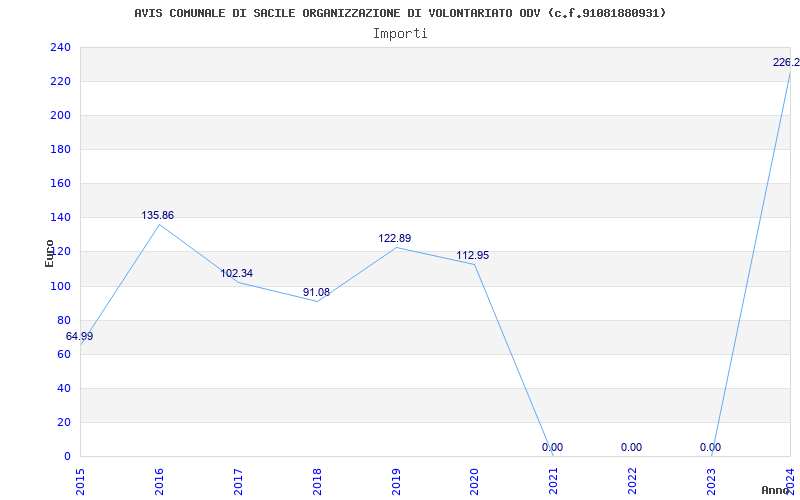Click the 2018 low point on the line
Screen dimensions: 800x500
tap(317, 301)
